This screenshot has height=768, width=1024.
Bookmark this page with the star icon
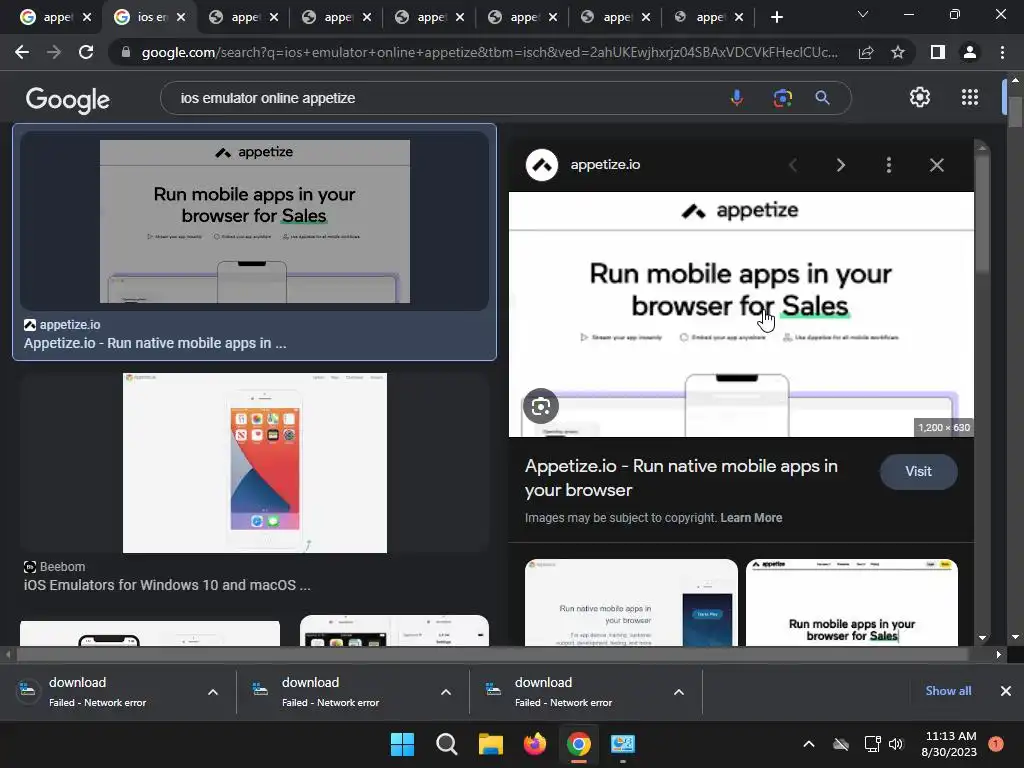click(898, 52)
